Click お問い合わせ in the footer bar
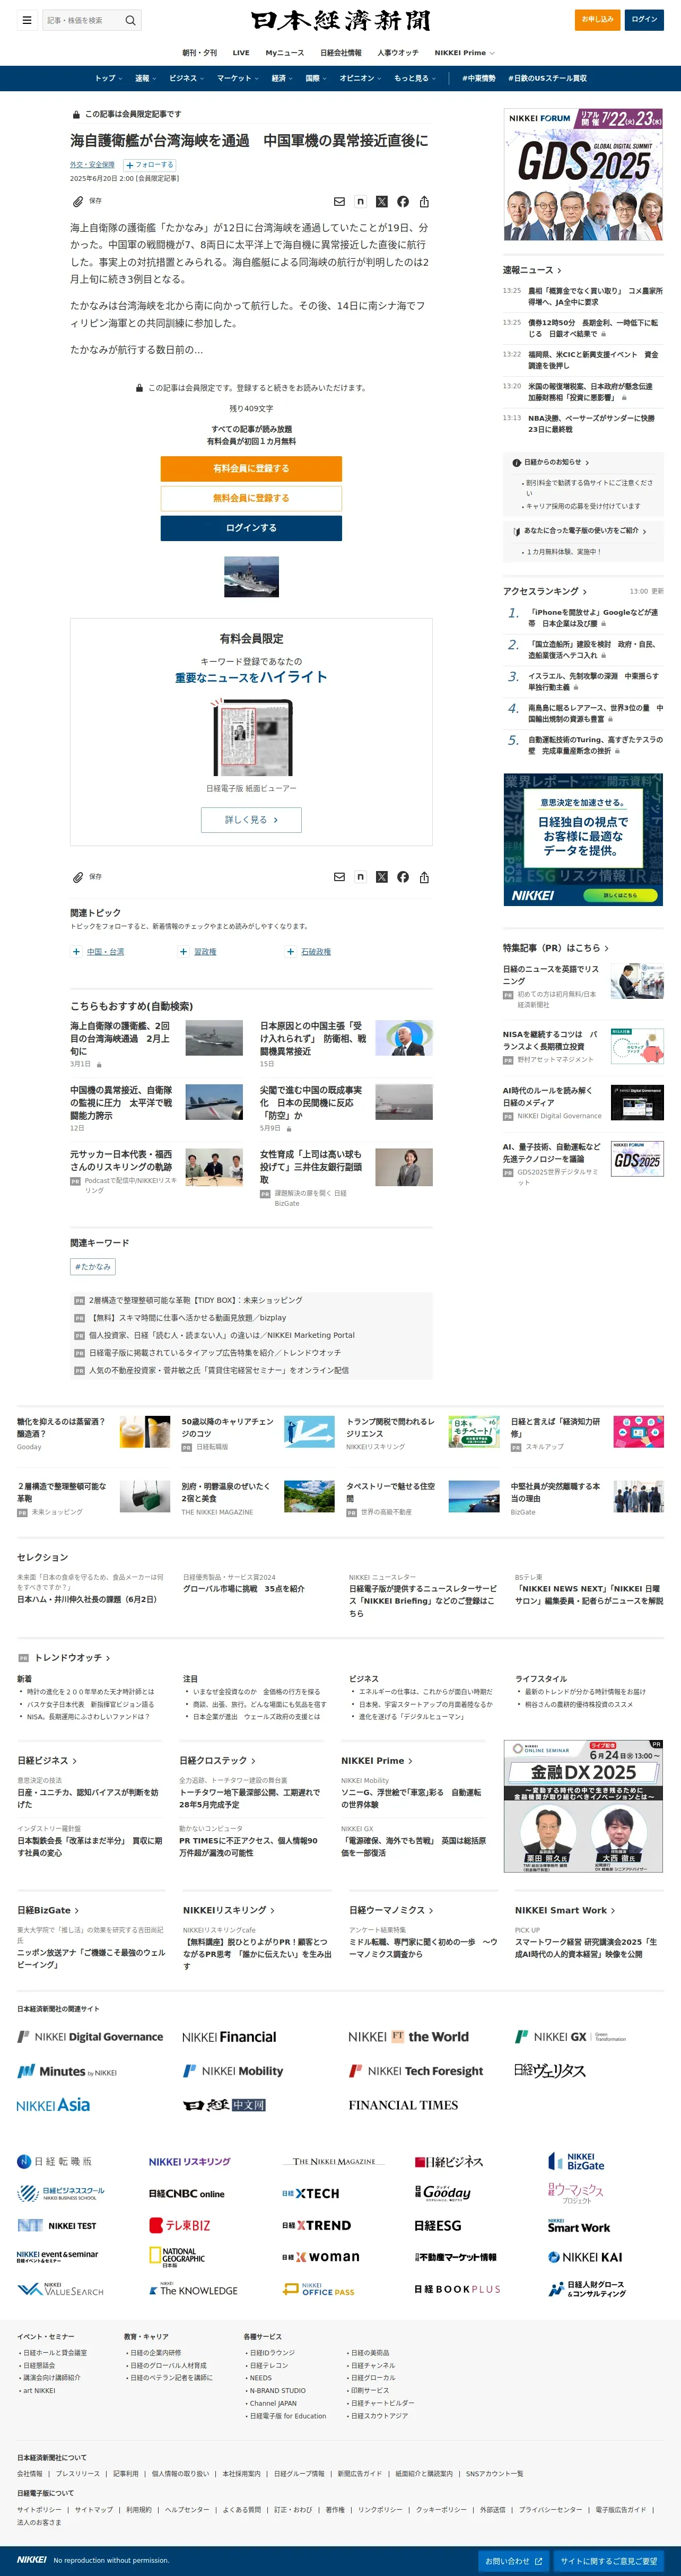 [x=513, y=2561]
